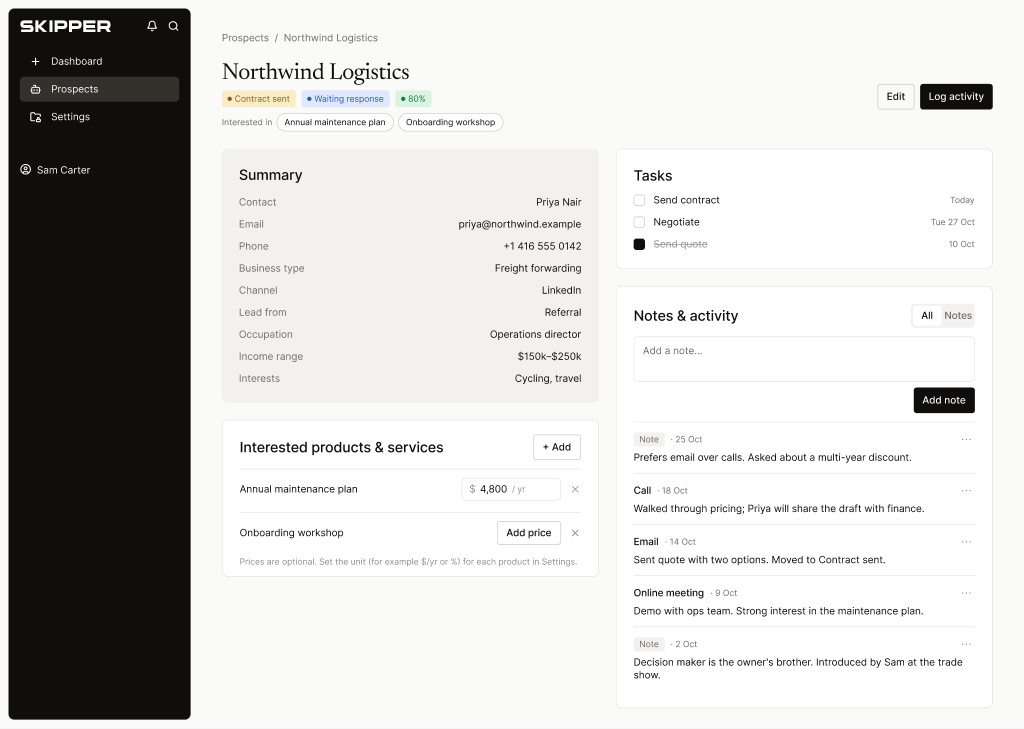
Task: Click the Email entry label
Action: coord(646,542)
